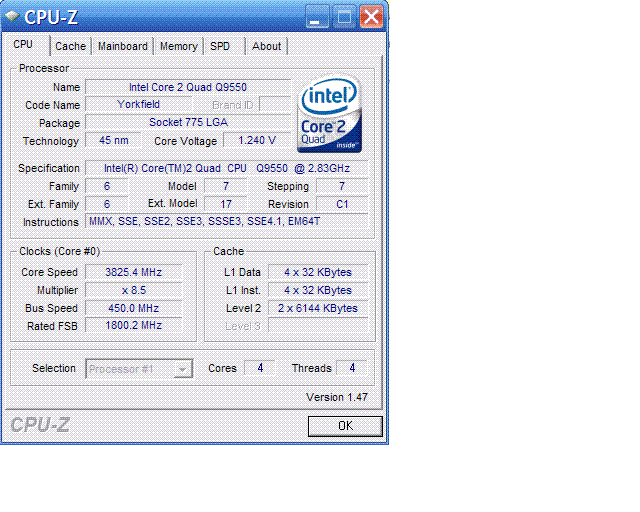
Task: Click the Threads value field
Action: tap(352, 368)
